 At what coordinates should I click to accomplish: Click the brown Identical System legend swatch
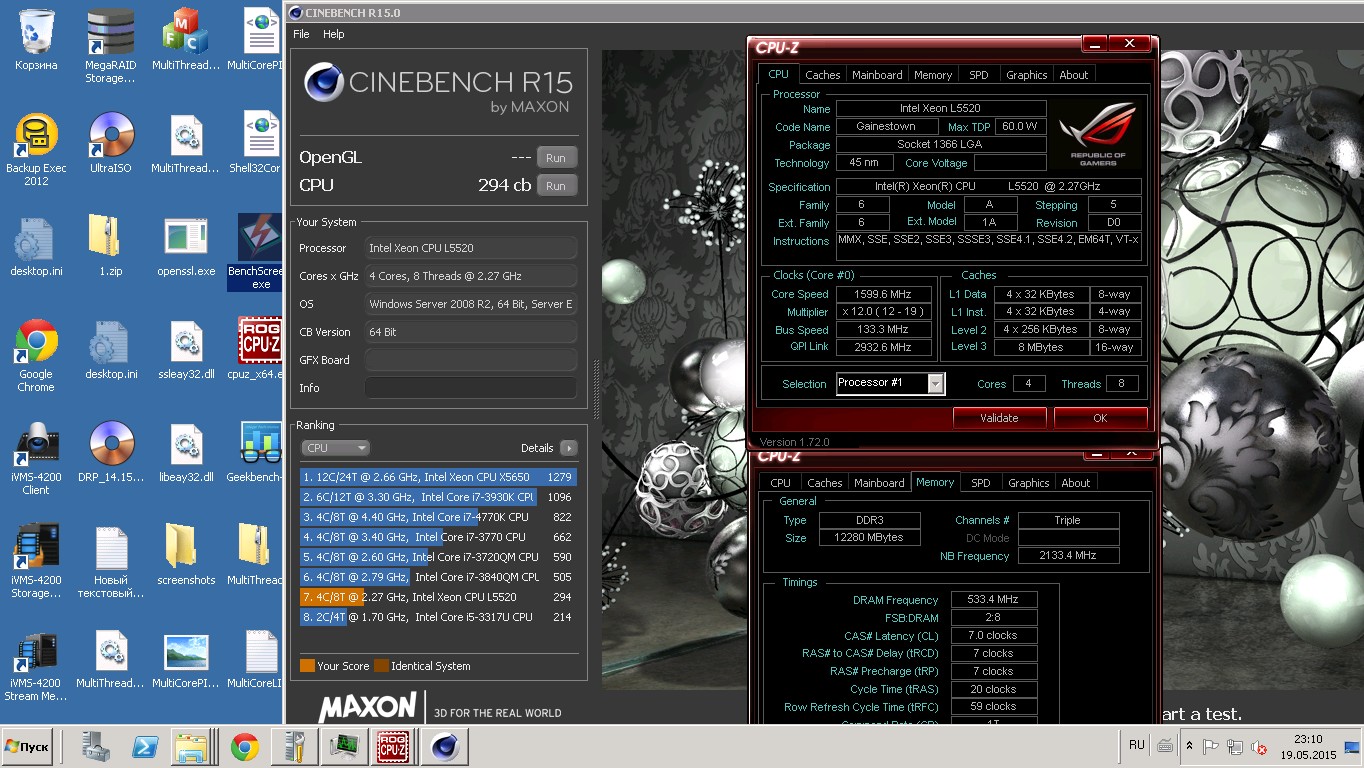pyautogui.click(x=381, y=666)
